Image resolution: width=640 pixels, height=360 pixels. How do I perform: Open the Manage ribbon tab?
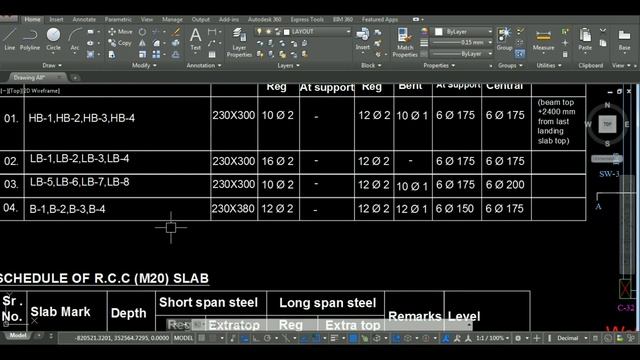[172, 19]
